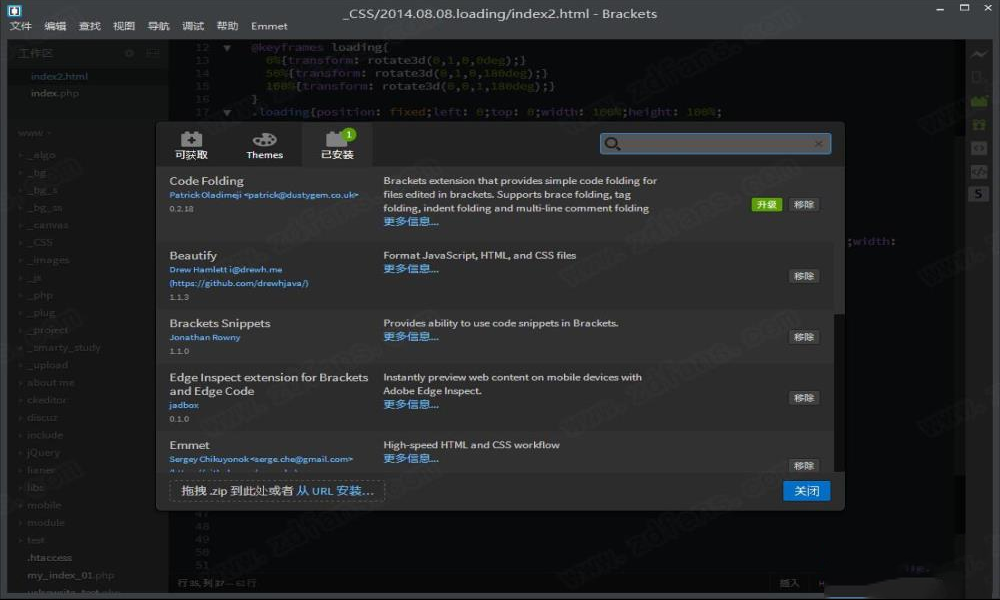Click the S snippets icon in right toolbar

(x=980, y=193)
